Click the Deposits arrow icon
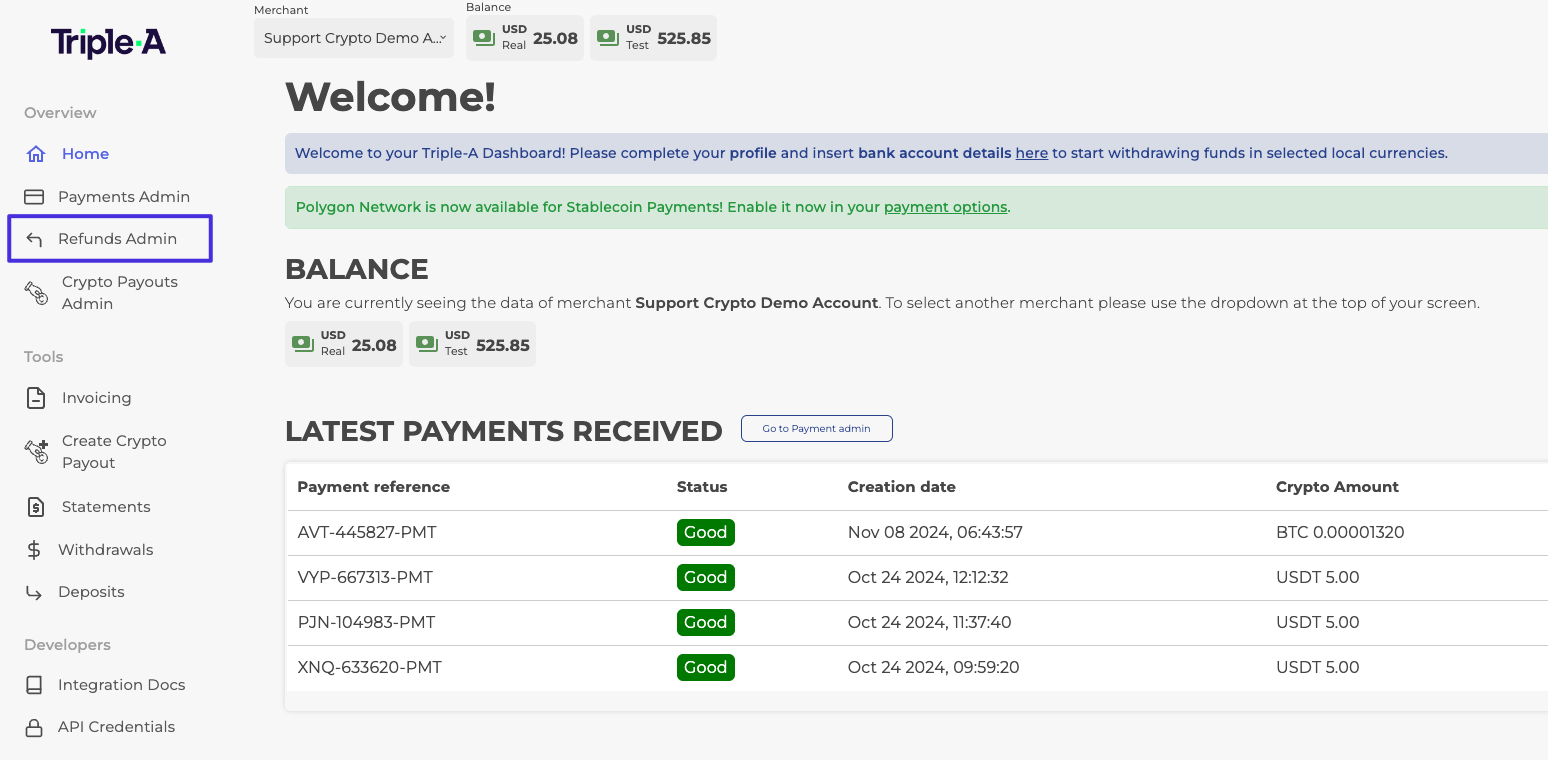 click(34, 592)
